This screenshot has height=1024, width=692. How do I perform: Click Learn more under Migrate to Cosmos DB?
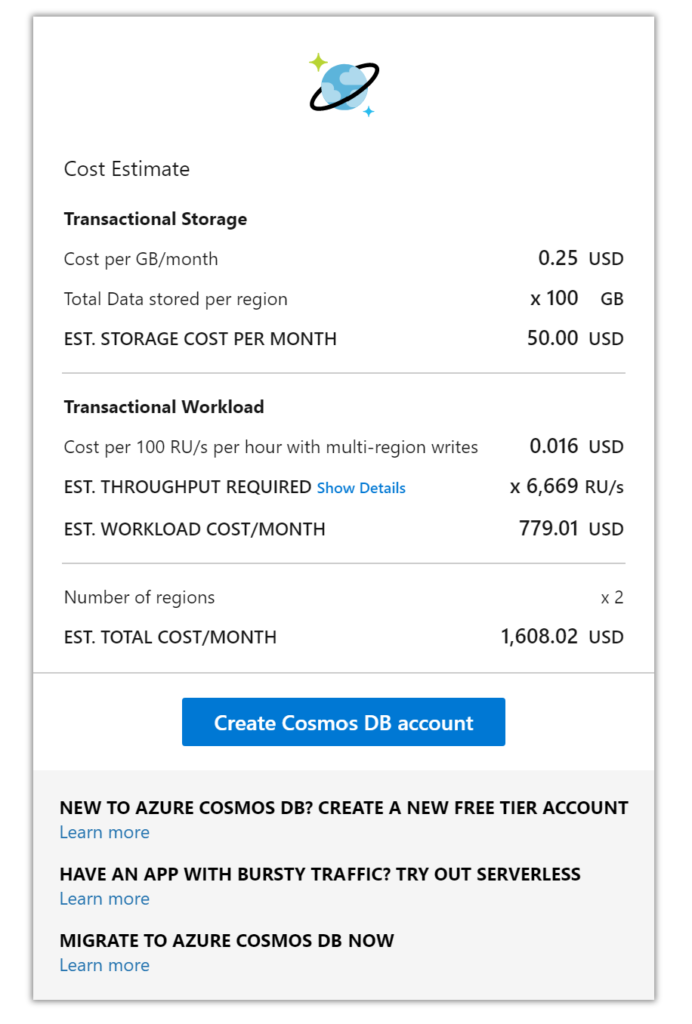coord(104,965)
